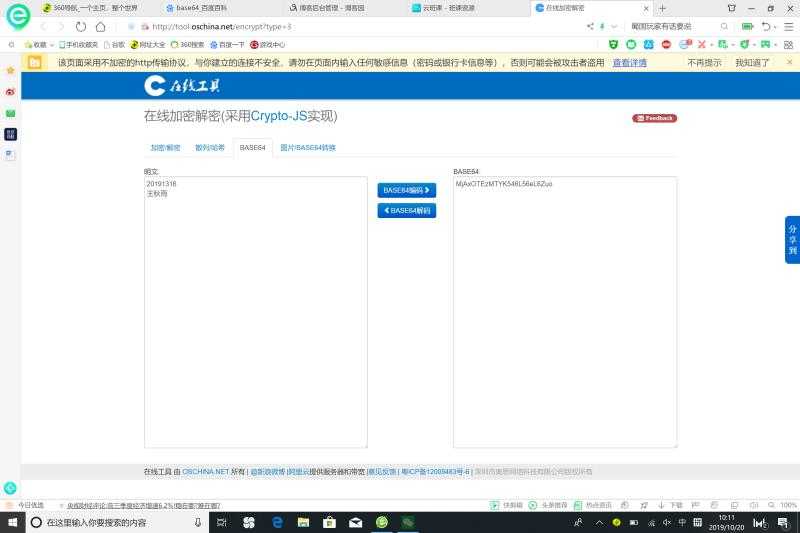Switch to the 博客后台管理 tab

[329, 8]
